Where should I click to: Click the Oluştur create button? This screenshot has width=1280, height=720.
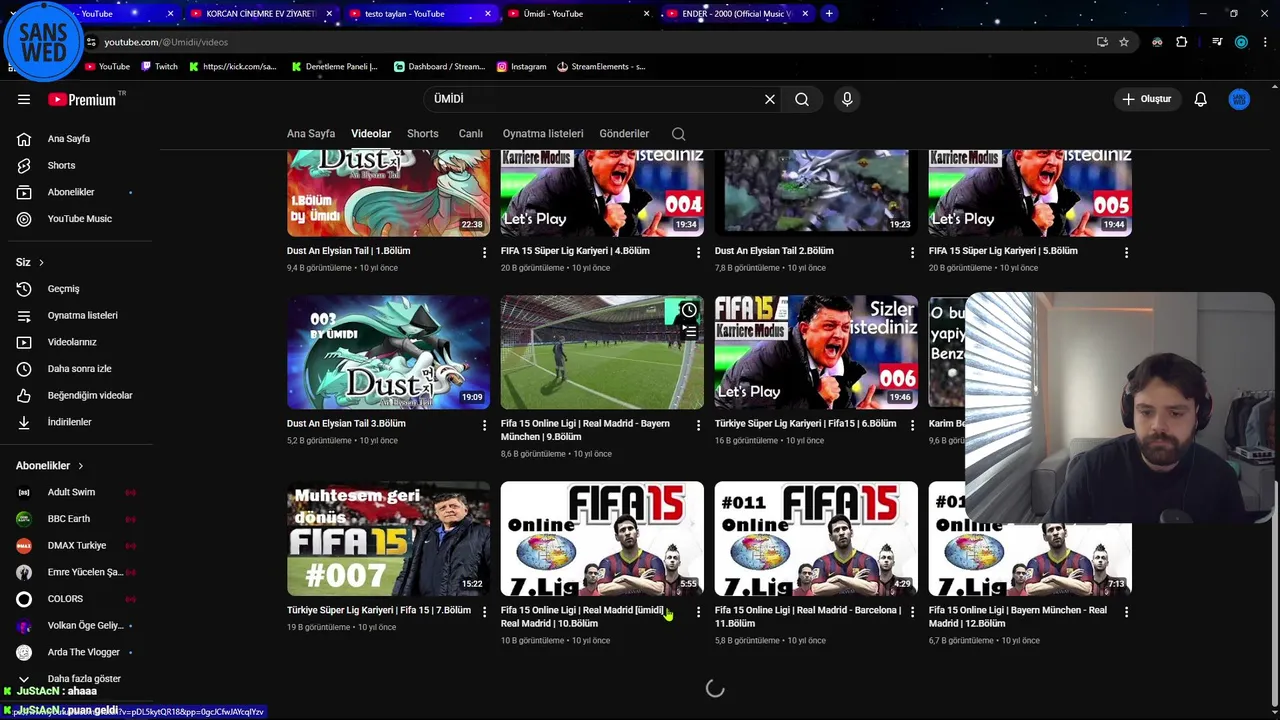pyautogui.click(x=1146, y=99)
